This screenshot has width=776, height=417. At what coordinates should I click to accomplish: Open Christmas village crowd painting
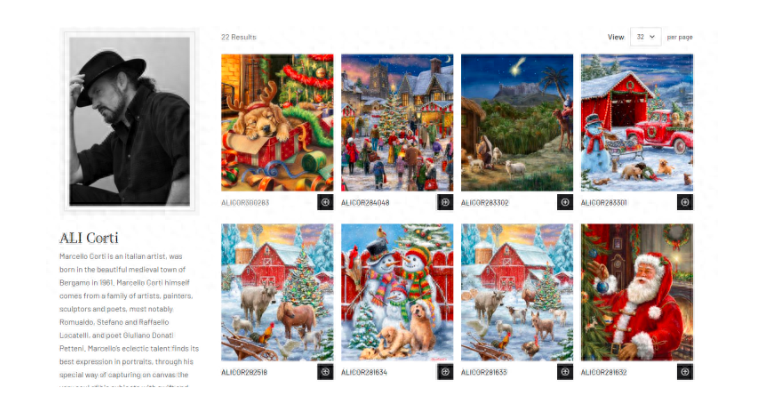[397, 123]
